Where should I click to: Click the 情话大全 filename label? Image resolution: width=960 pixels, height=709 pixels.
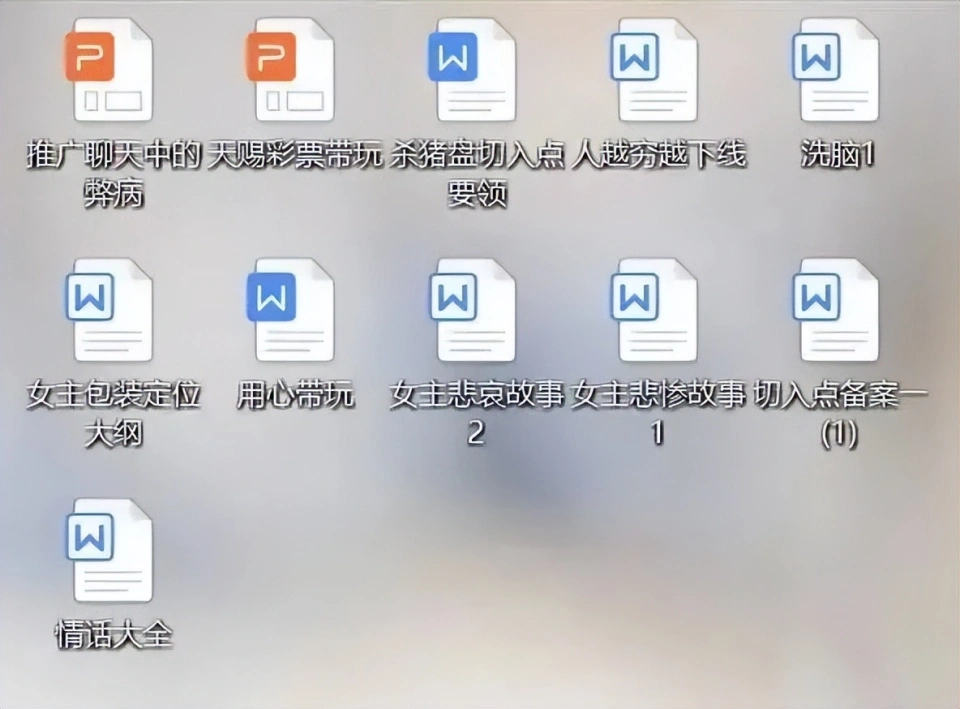click(x=113, y=635)
